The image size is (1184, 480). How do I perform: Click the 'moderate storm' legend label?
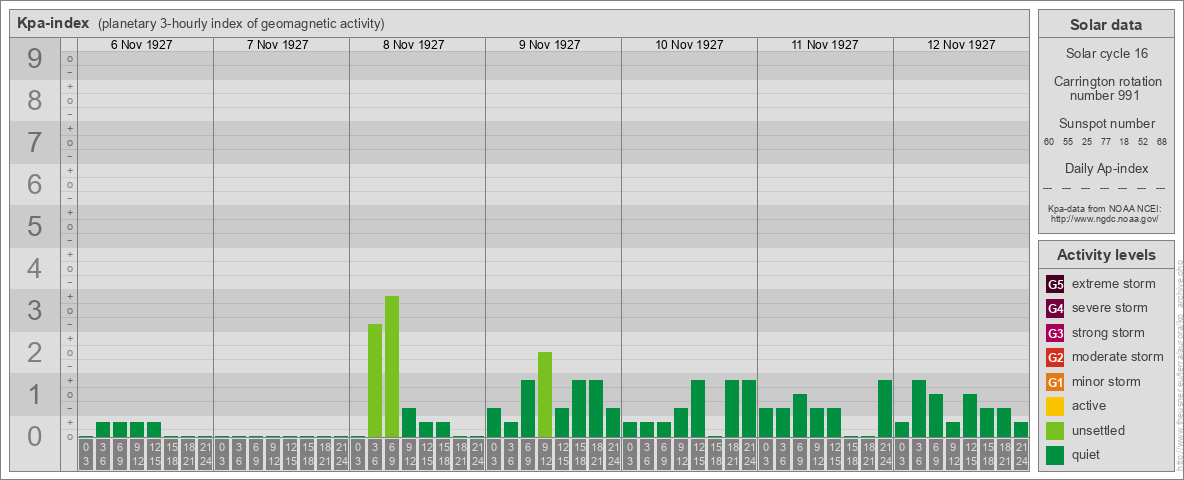(1118, 357)
